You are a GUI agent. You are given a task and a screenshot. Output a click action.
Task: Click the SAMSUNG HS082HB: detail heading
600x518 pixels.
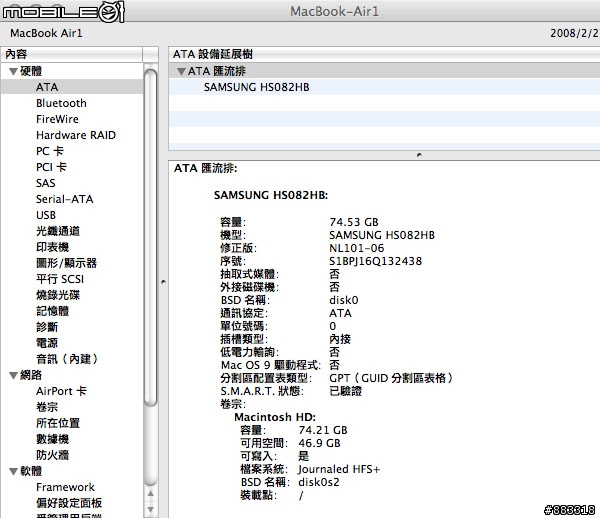click(271, 195)
